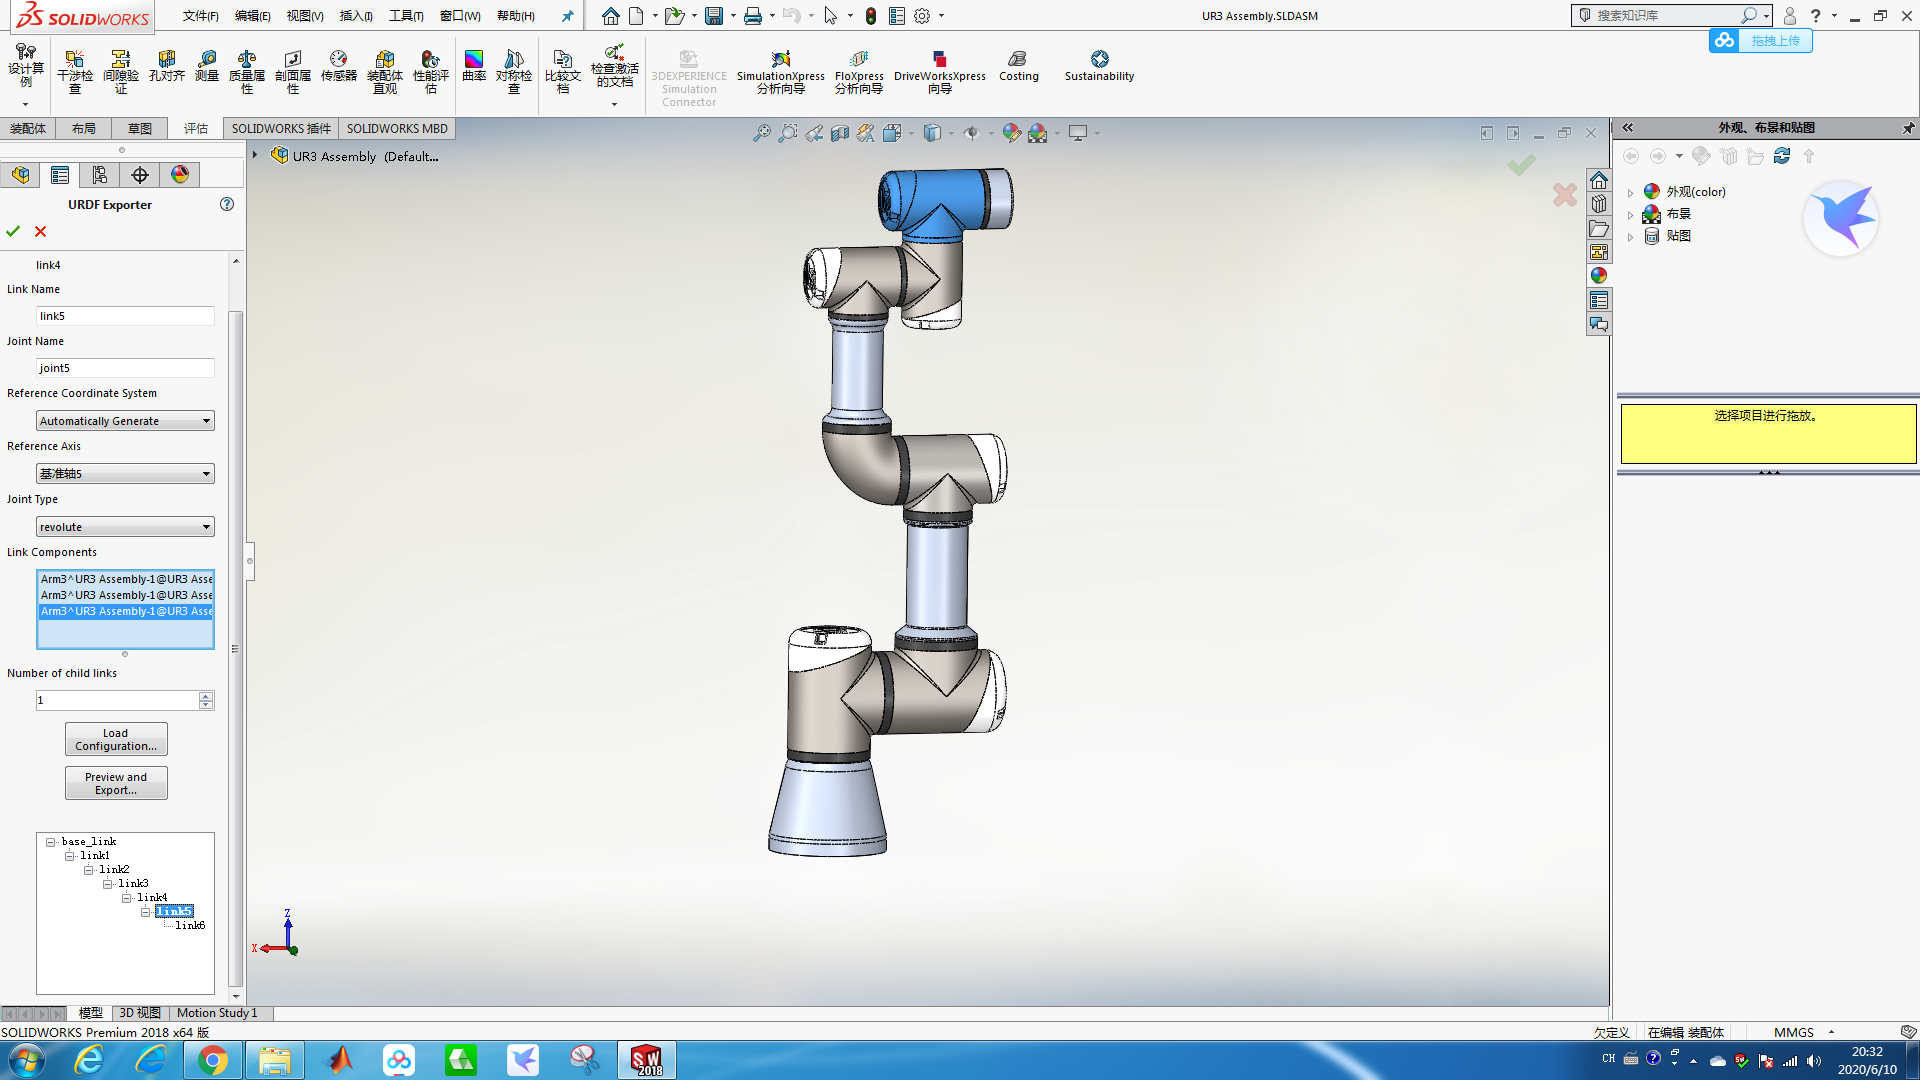Click the Load Configuration button
Screen dimensions: 1920x1080
[x=116, y=739]
